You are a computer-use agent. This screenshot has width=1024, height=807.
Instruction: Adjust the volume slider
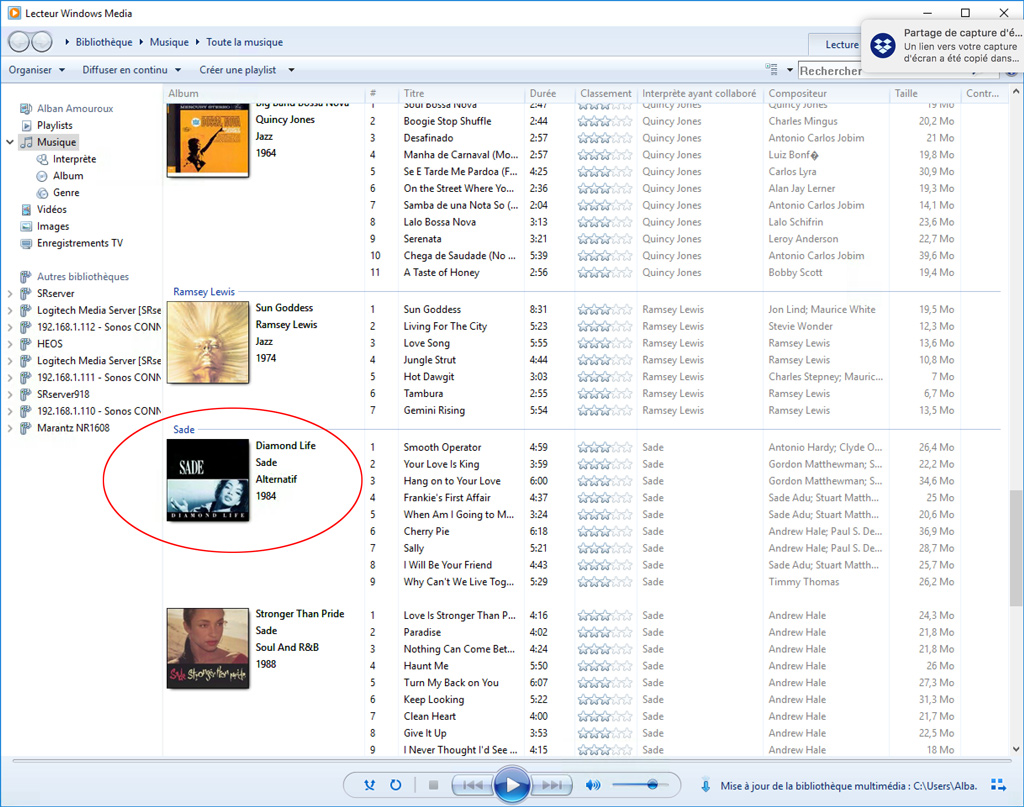640,785
